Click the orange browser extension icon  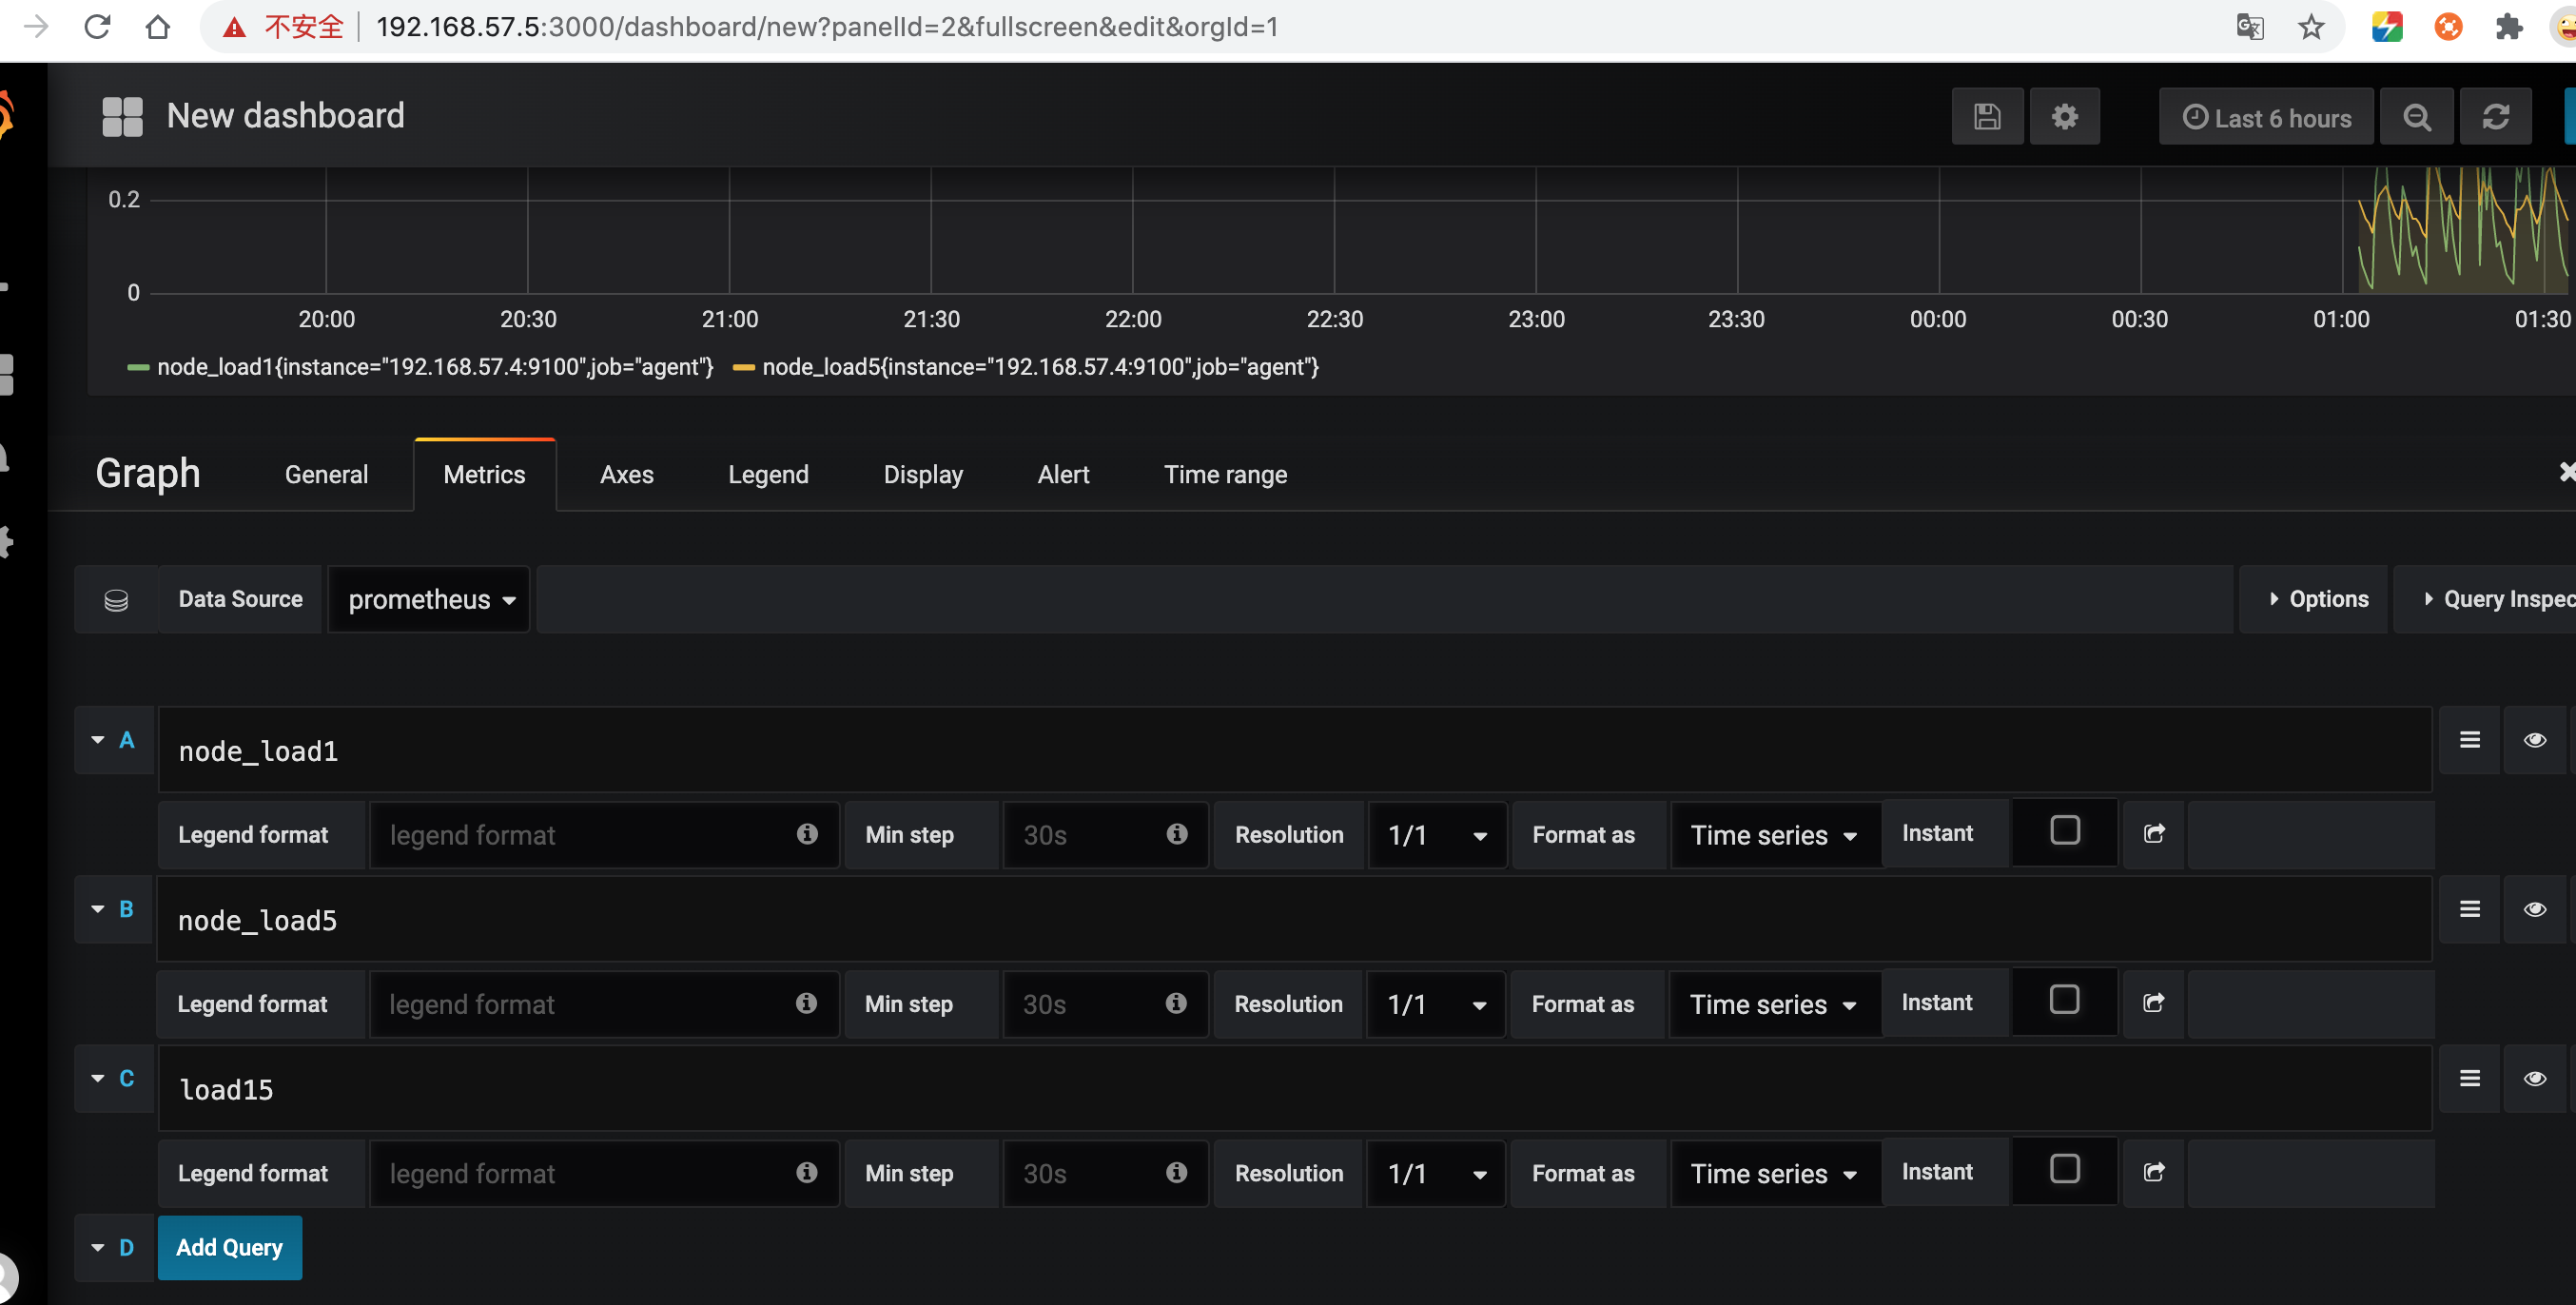(2448, 27)
